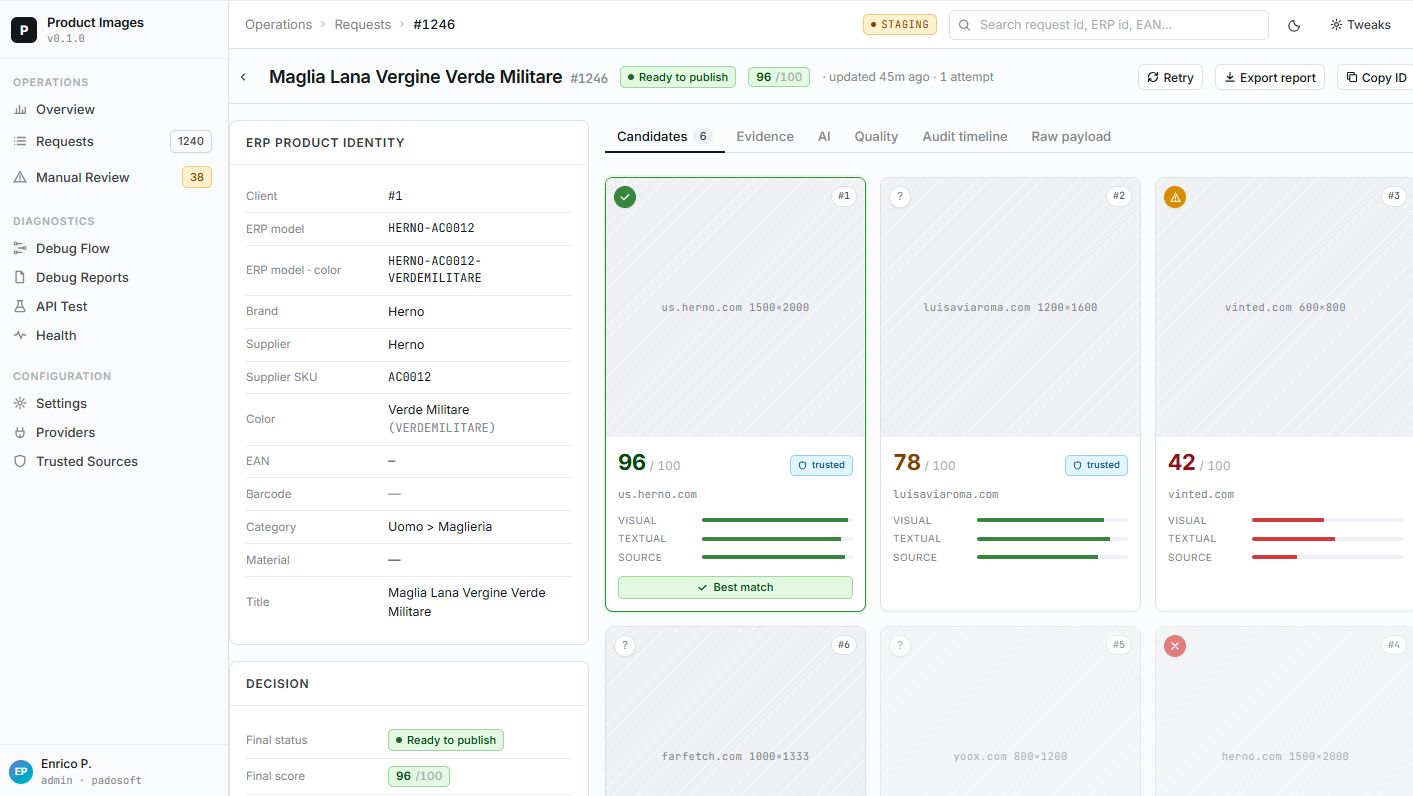Retry the request
1413x796 pixels.
1170,77
